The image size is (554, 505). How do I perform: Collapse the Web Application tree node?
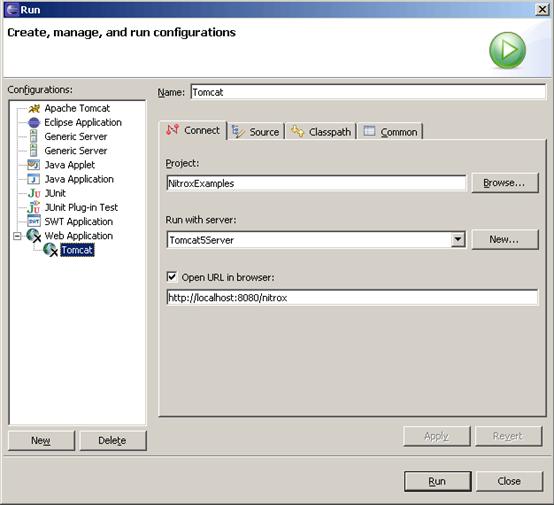click(x=17, y=236)
